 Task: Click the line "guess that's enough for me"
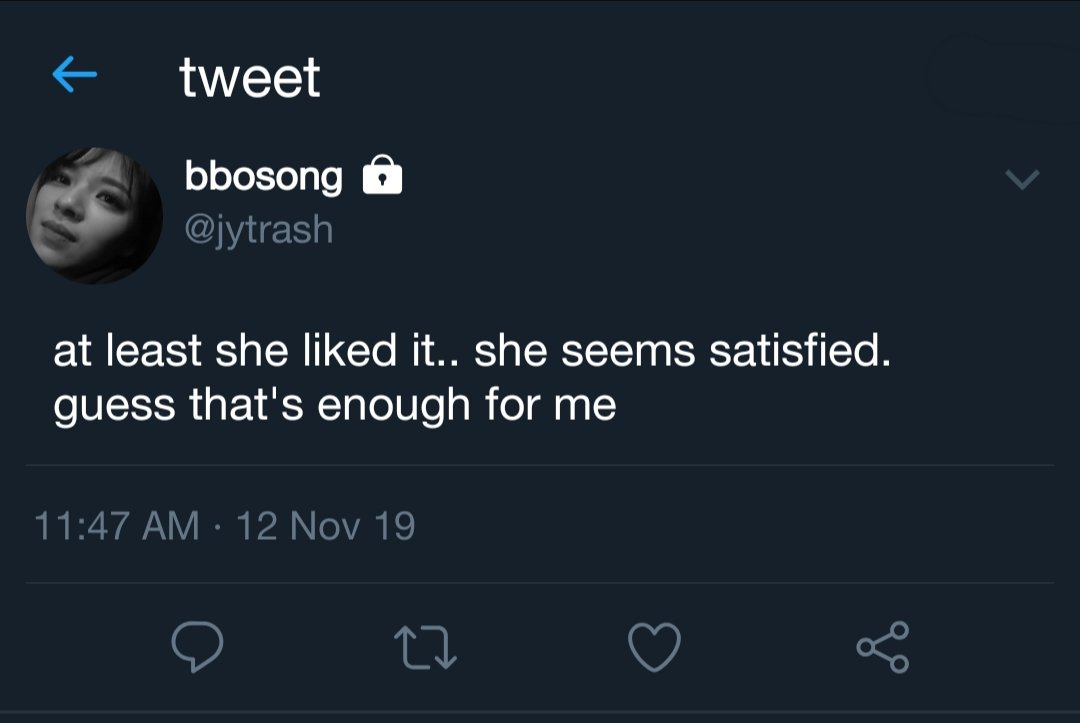[334, 406]
